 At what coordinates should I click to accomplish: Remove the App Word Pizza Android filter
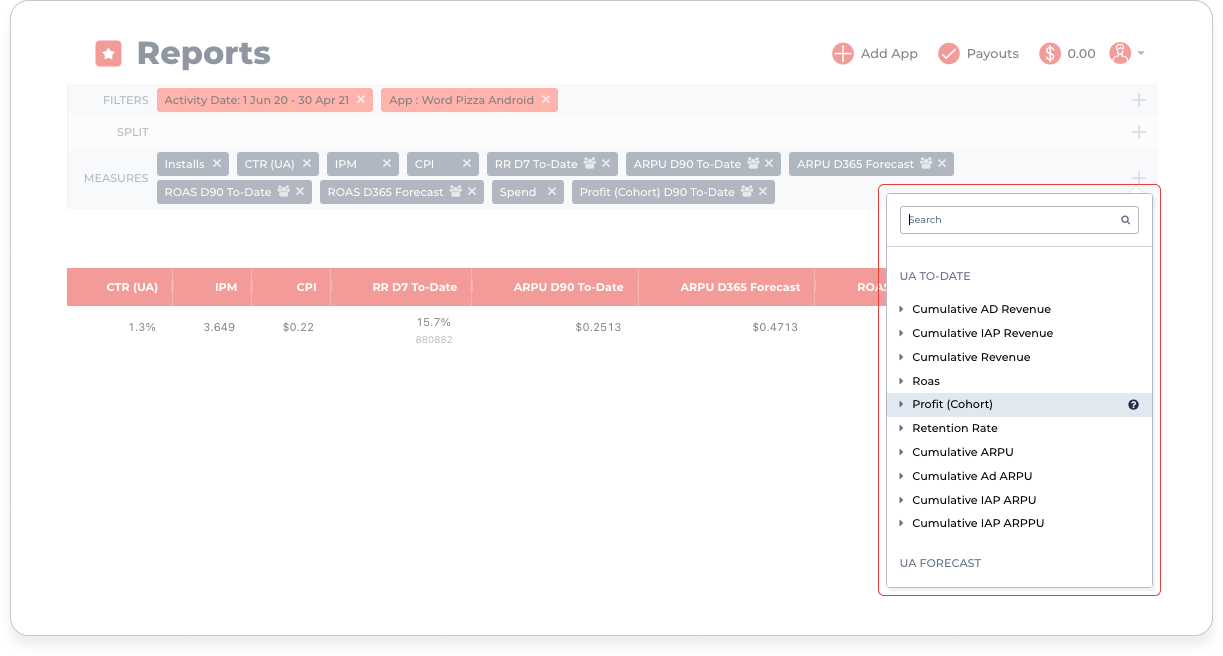click(546, 100)
